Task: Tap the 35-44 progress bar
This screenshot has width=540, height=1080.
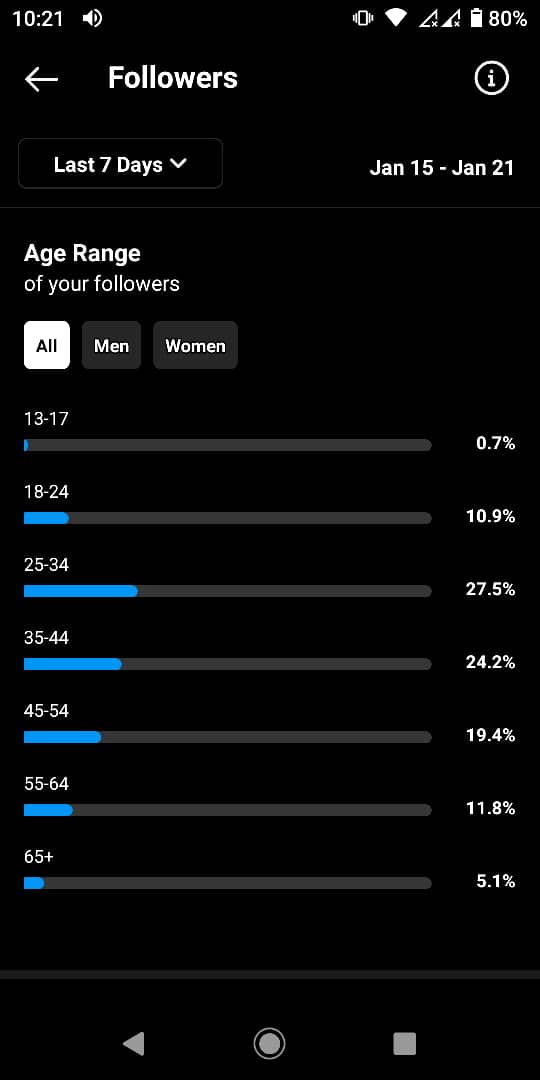Action: [x=228, y=664]
